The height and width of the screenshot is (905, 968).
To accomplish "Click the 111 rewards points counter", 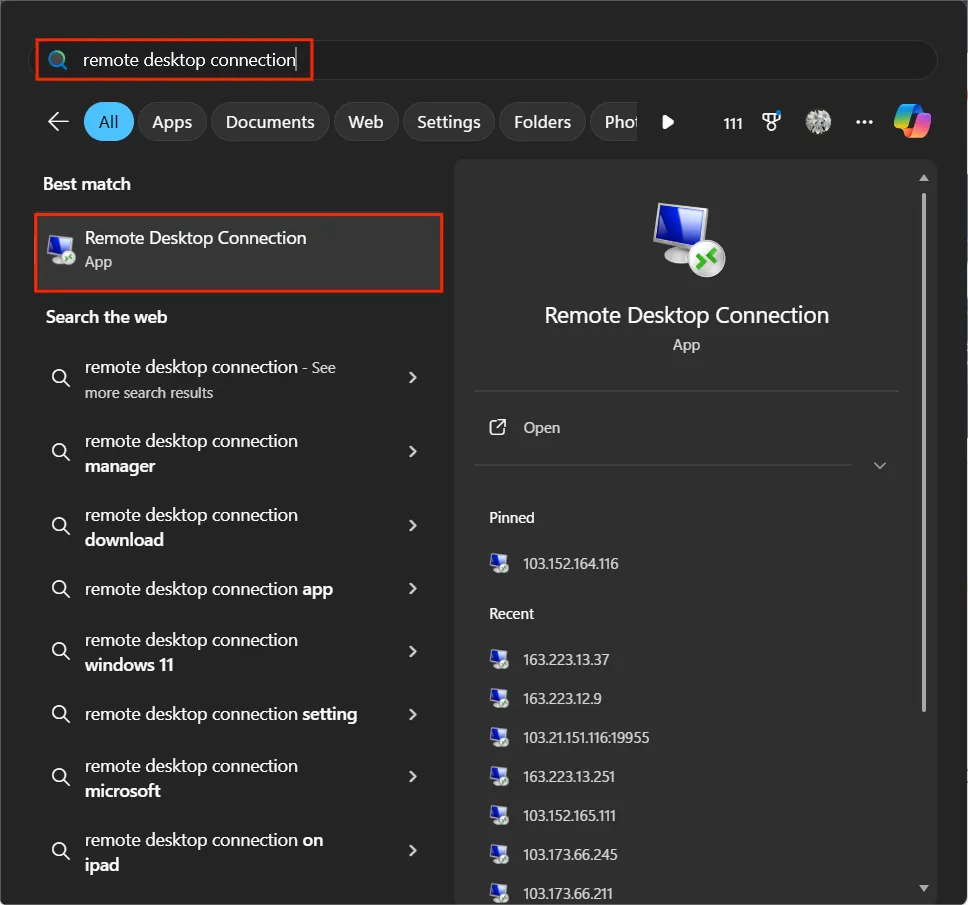I will point(732,123).
